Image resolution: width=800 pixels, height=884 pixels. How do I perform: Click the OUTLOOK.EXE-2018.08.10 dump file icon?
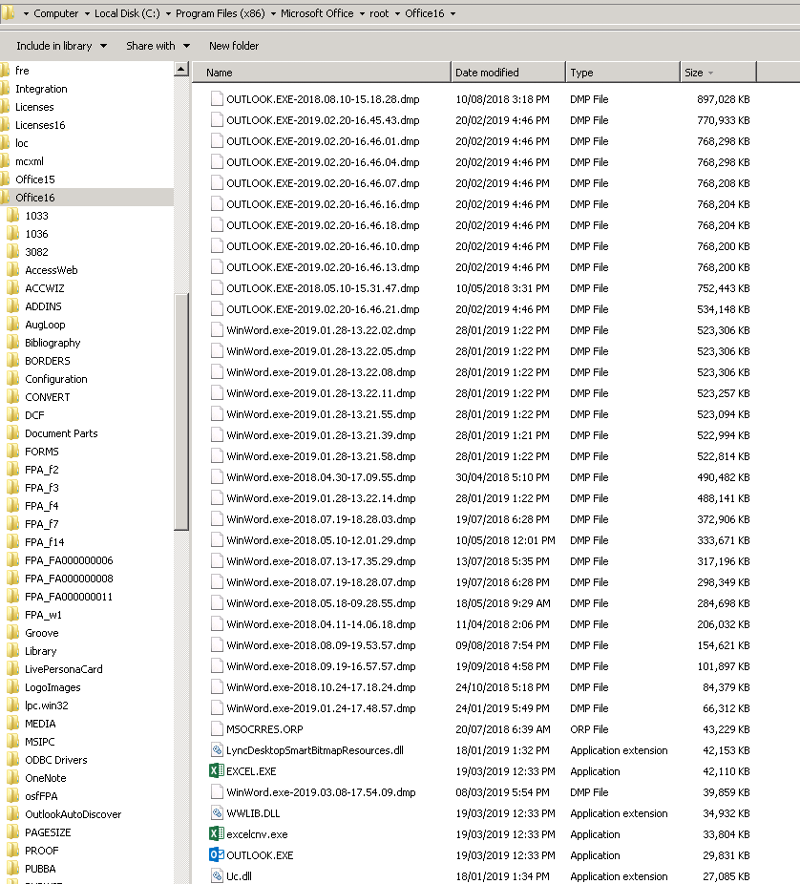(218, 99)
